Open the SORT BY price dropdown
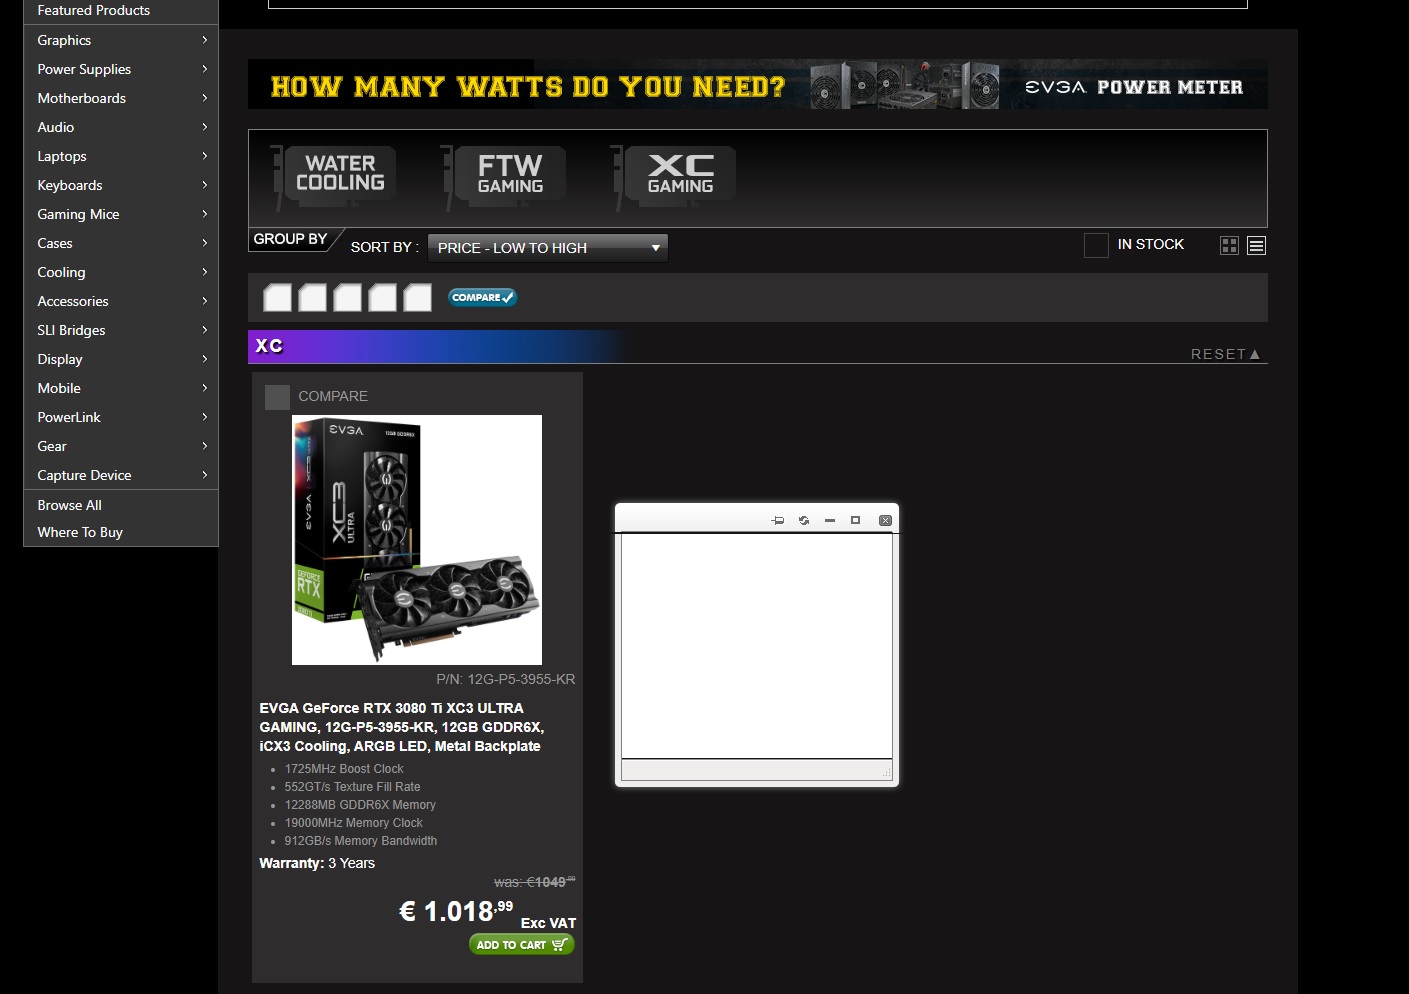Viewport: 1409px width, 994px height. [547, 248]
